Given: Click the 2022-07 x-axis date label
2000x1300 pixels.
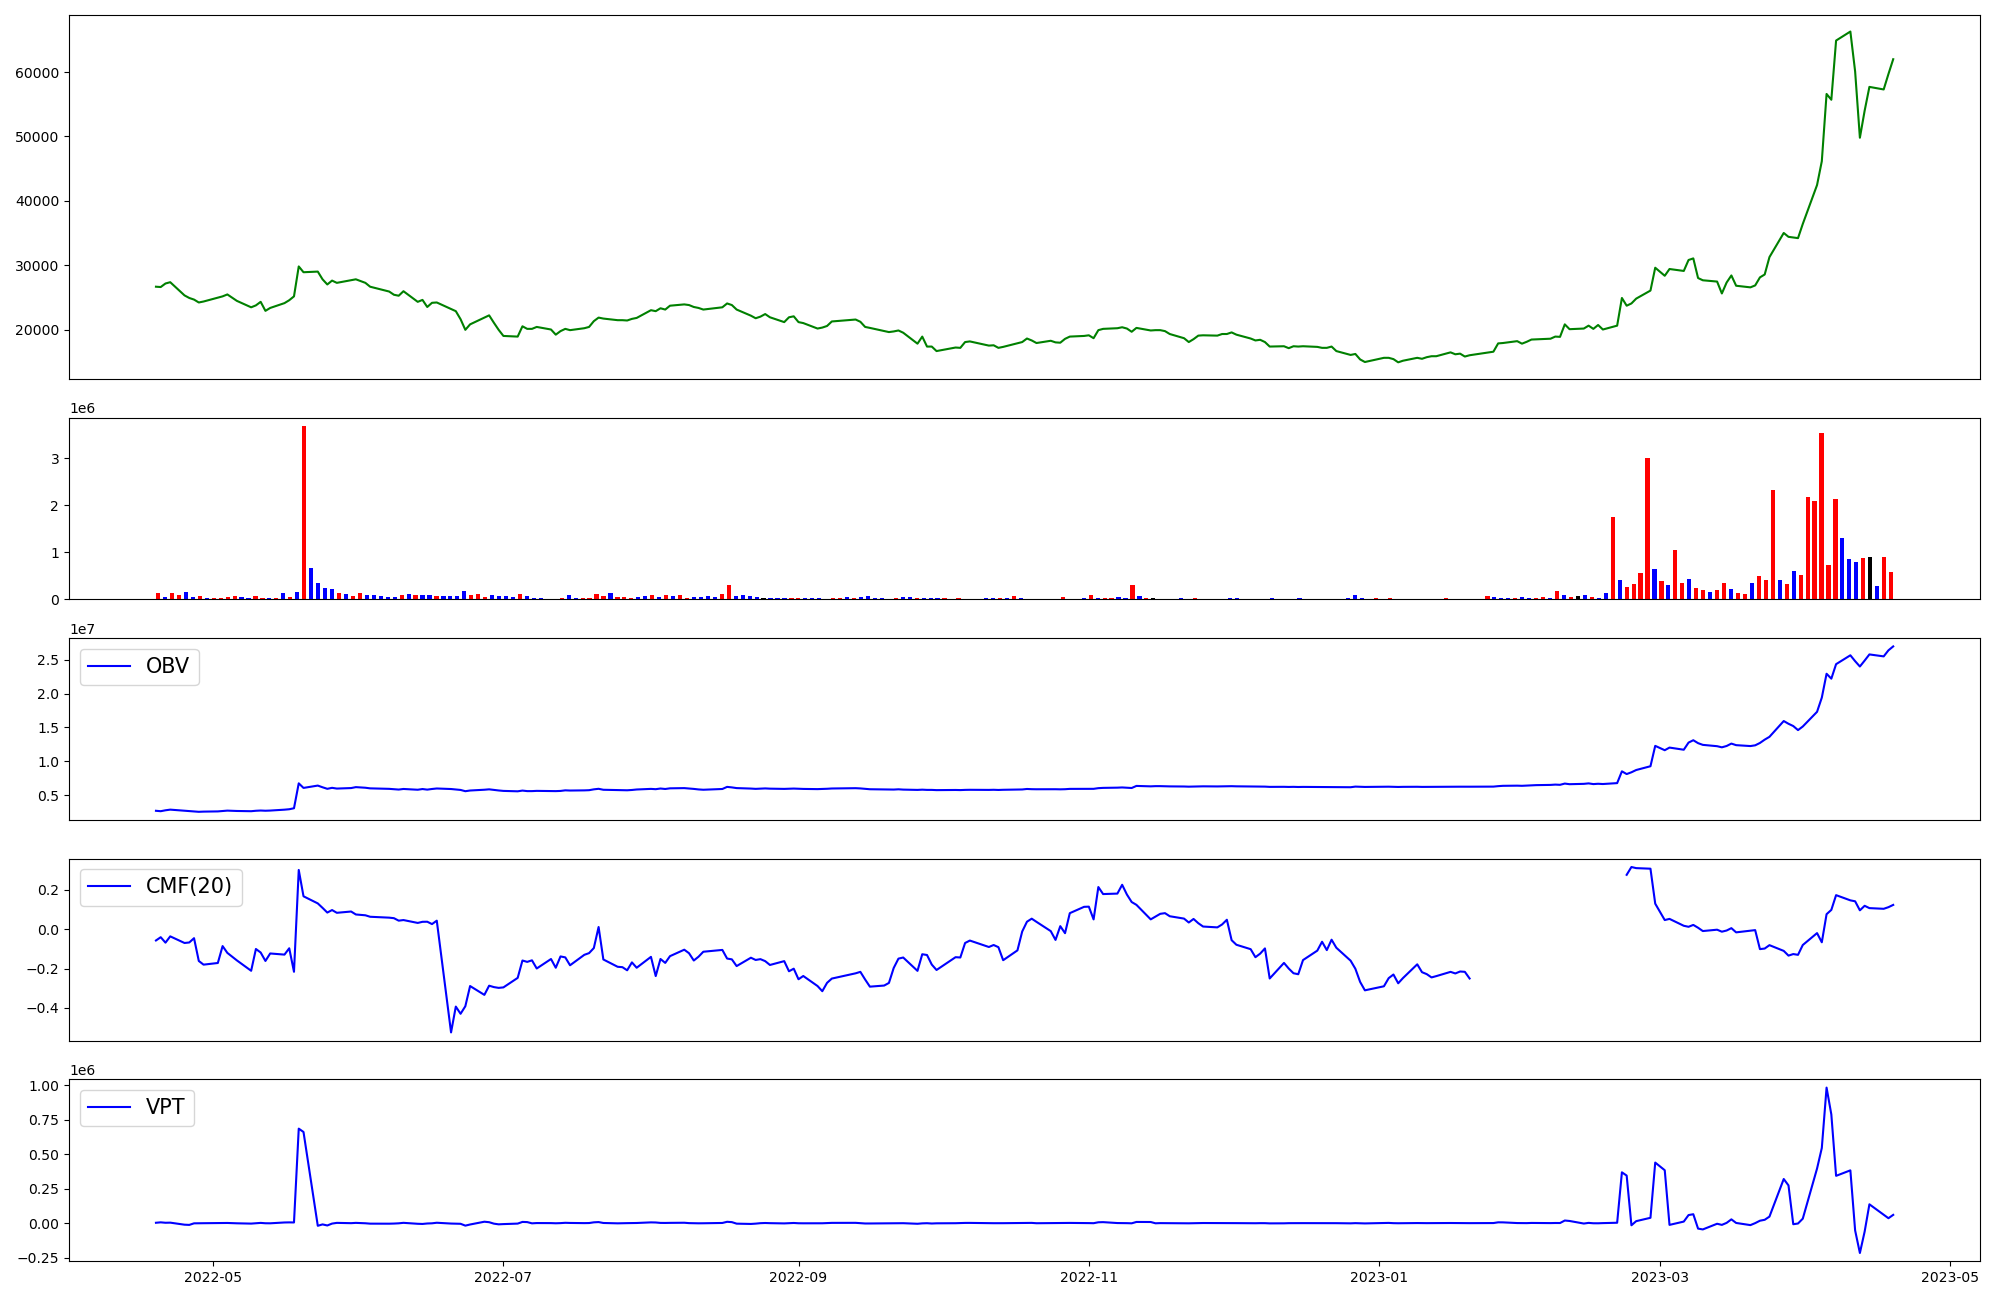Looking at the screenshot, I should pyautogui.click(x=503, y=1277).
